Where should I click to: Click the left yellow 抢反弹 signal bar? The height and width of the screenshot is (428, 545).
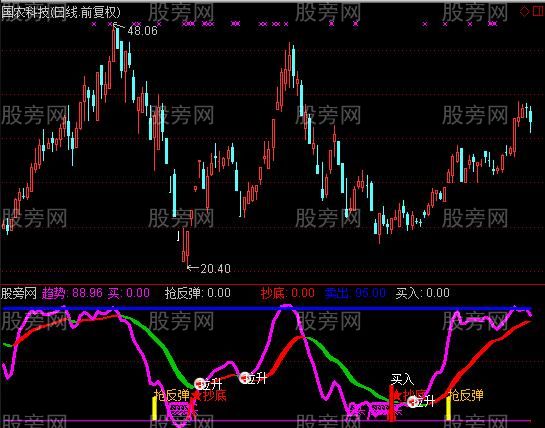(x=154, y=408)
